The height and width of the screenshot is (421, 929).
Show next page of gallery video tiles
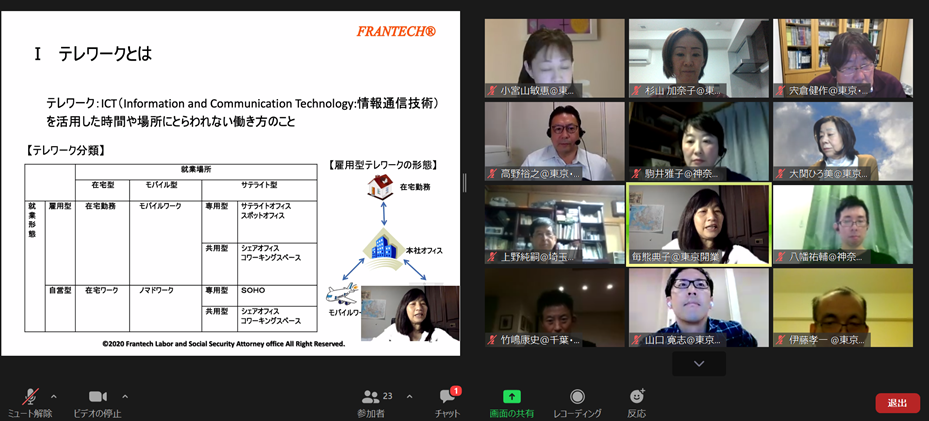pyautogui.click(x=699, y=364)
